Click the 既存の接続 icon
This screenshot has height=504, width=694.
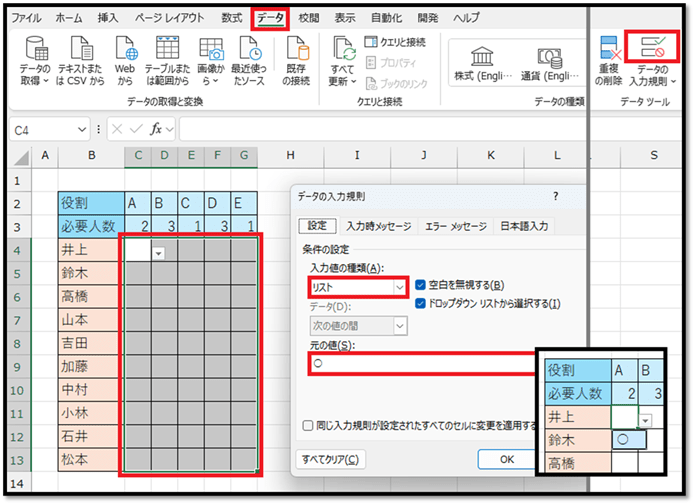(296, 48)
